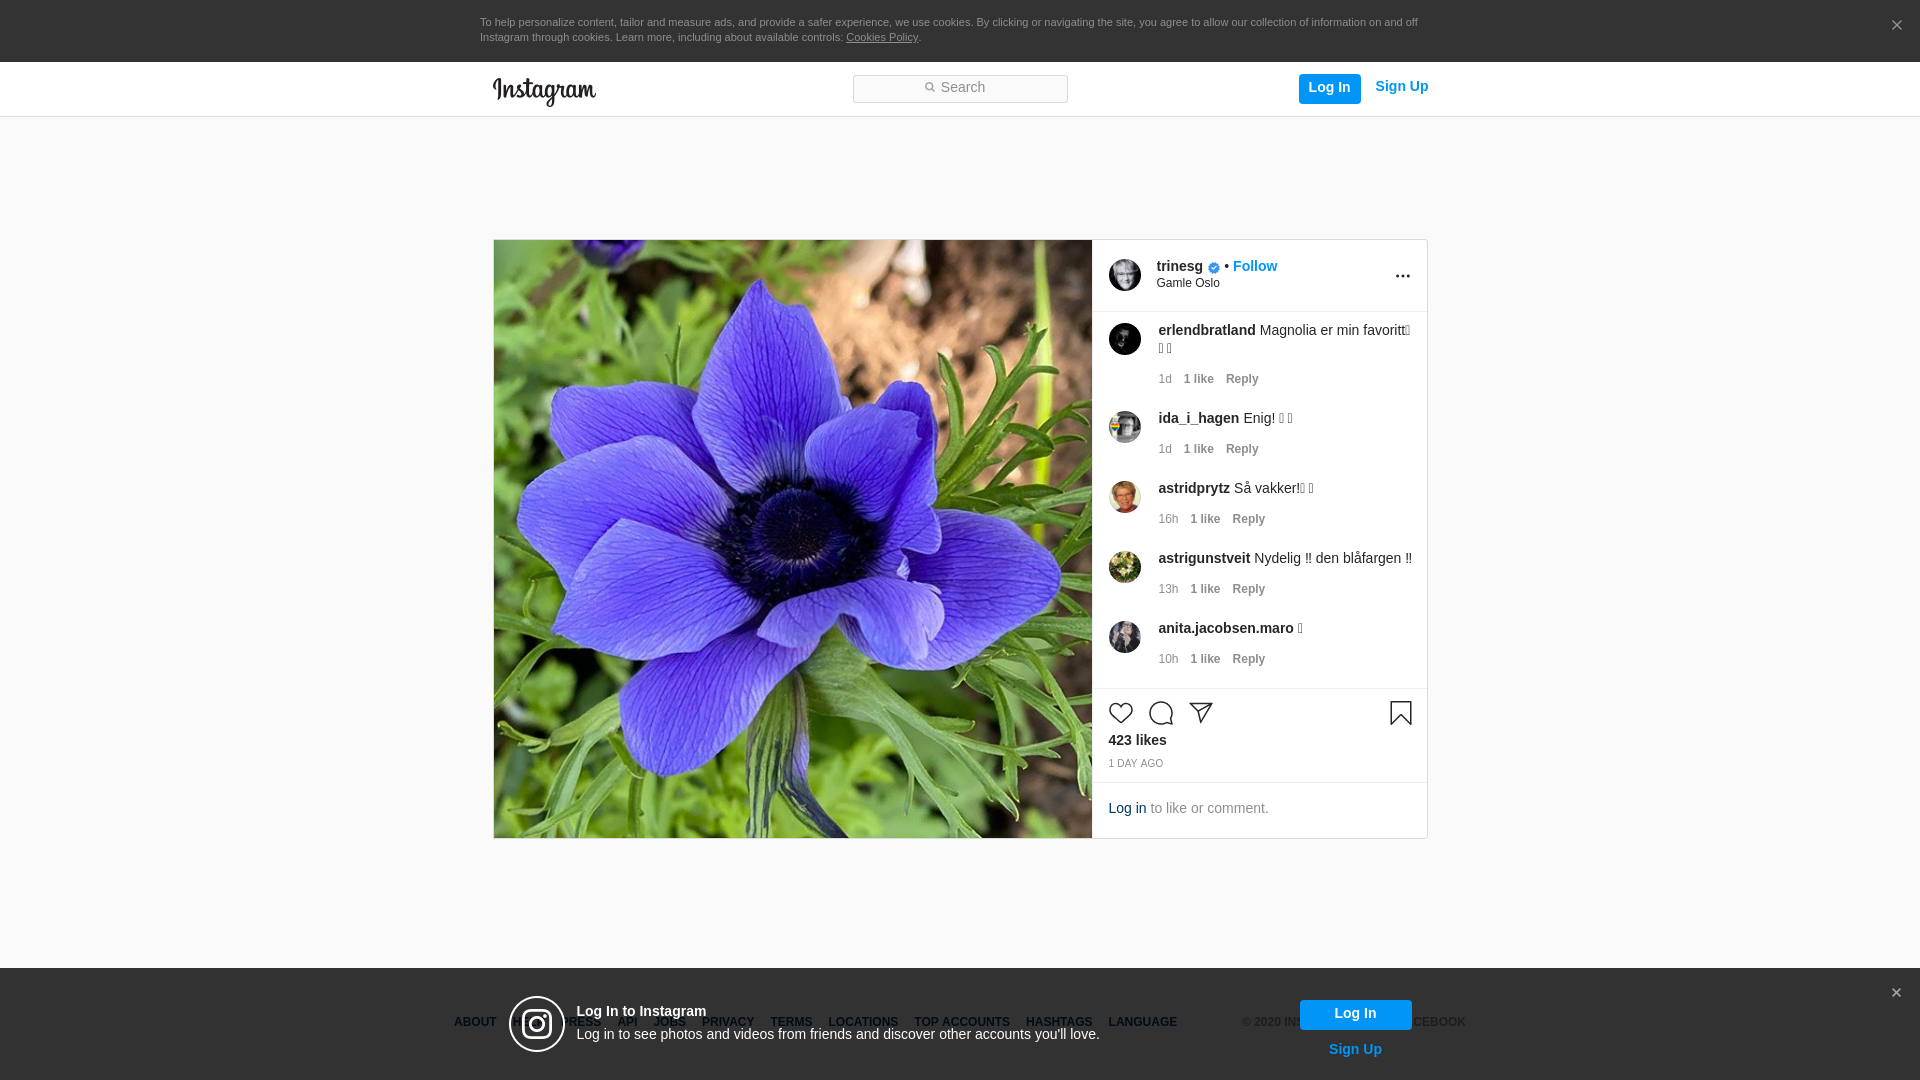Screen dimensions: 1920x1080
Task: Click the Instagram logo
Action: pos(544,92)
